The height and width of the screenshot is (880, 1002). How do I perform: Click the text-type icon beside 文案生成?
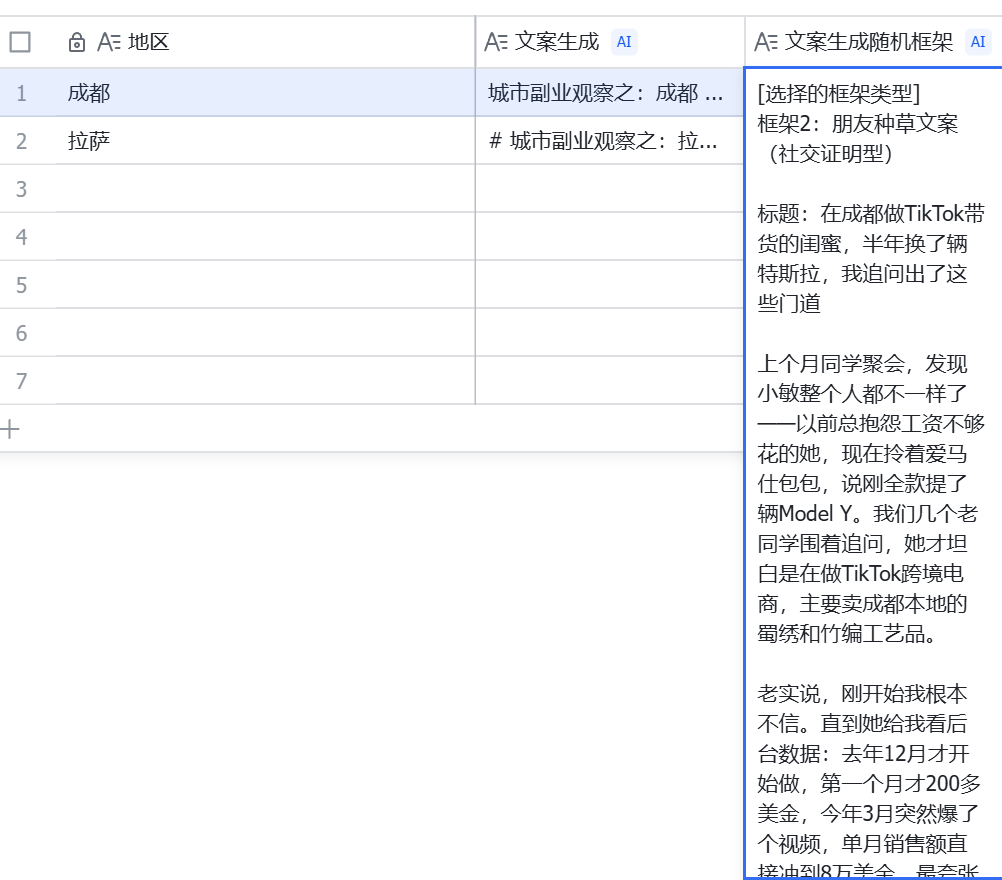point(496,42)
